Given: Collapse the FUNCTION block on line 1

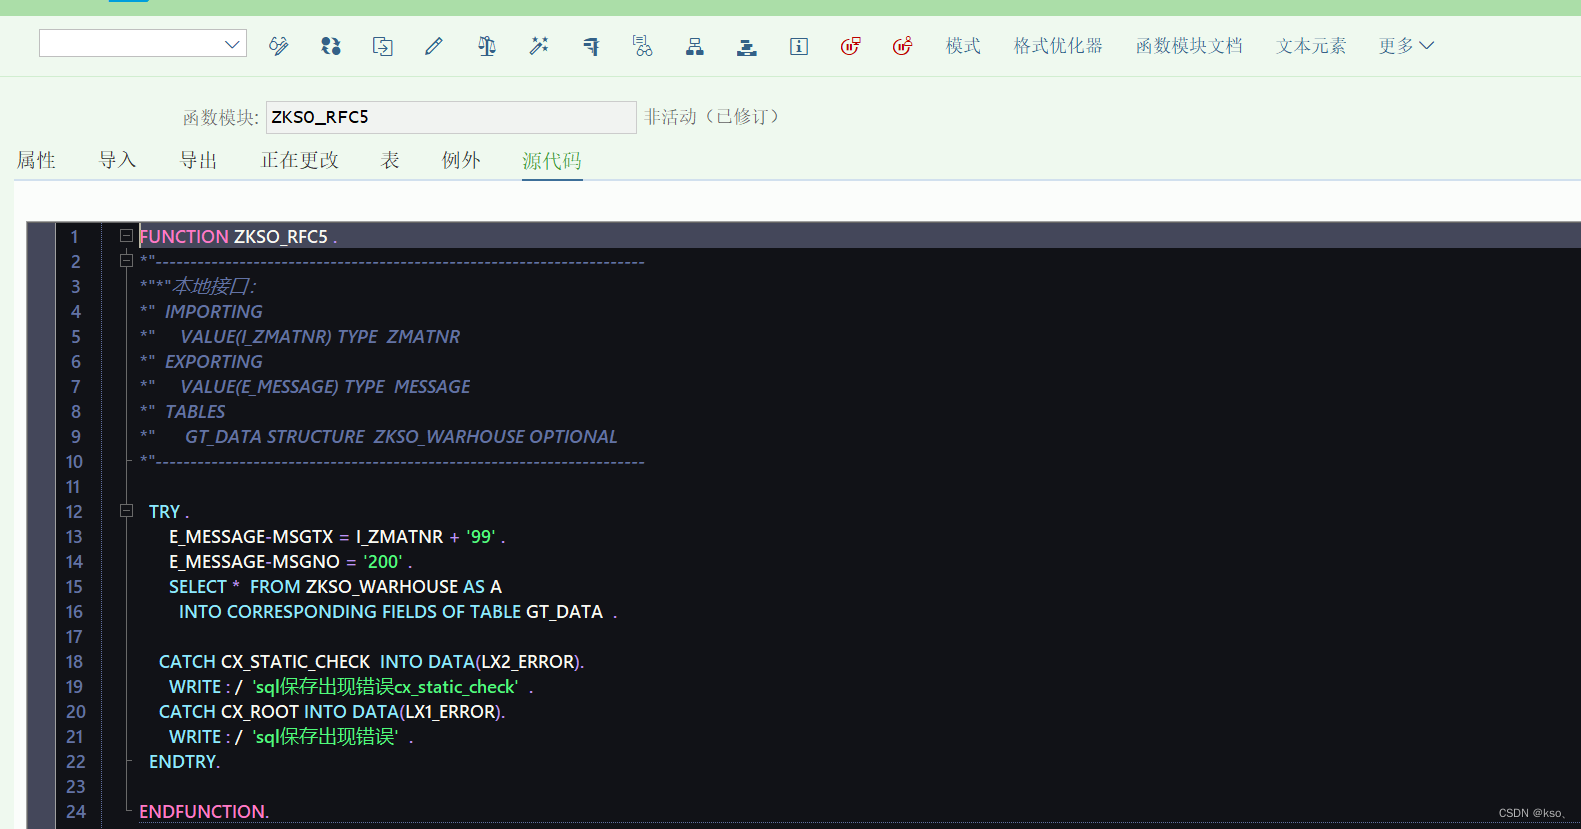Looking at the screenshot, I should 126,236.
